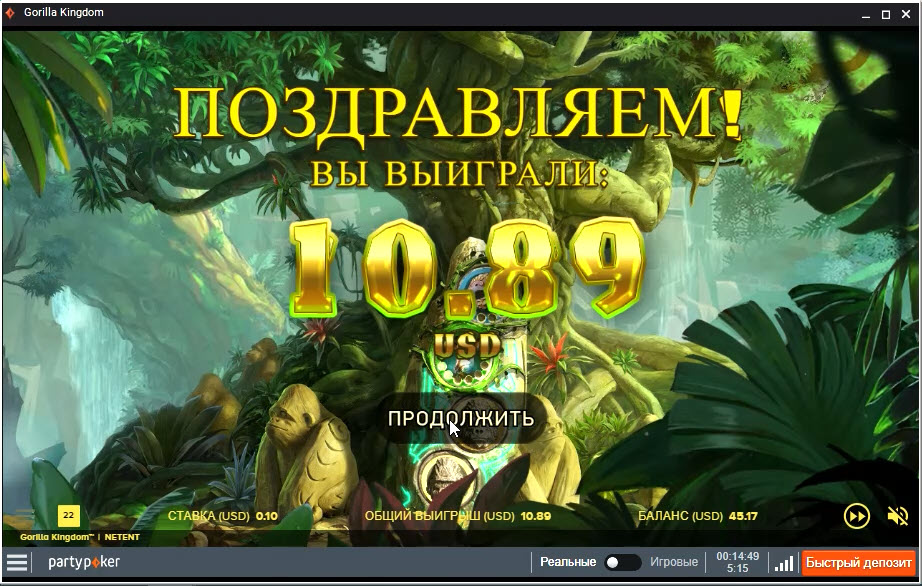922x586 pixels.
Task: Toggle the Реальные/Игровые money switch
Action: 623,562
